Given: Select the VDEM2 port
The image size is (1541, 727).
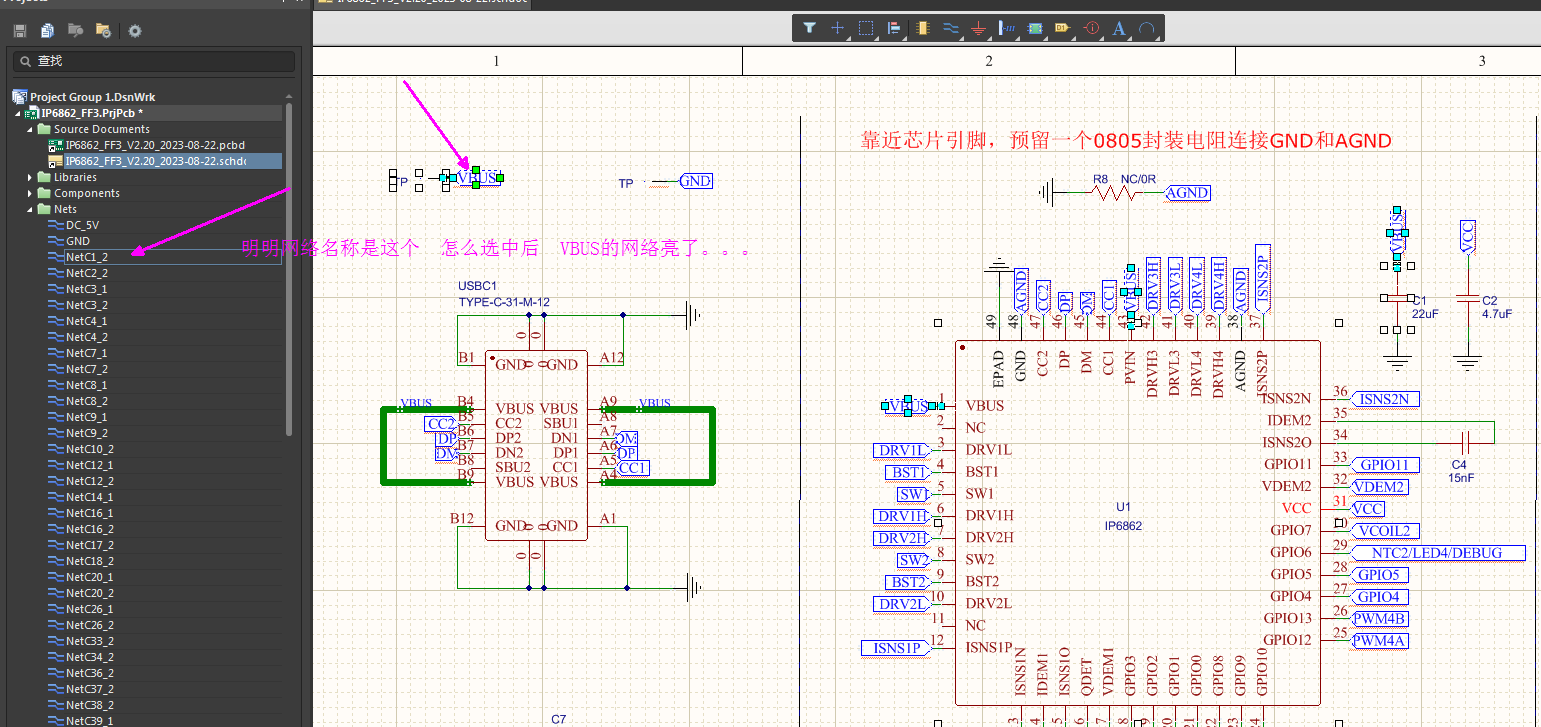Looking at the screenshot, I should pyautogui.click(x=1380, y=487).
